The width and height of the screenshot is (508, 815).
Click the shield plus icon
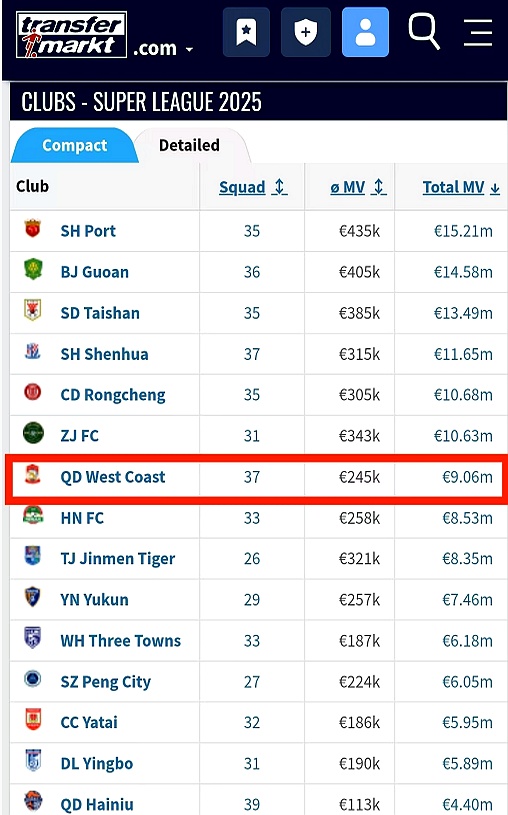coord(306,32)
